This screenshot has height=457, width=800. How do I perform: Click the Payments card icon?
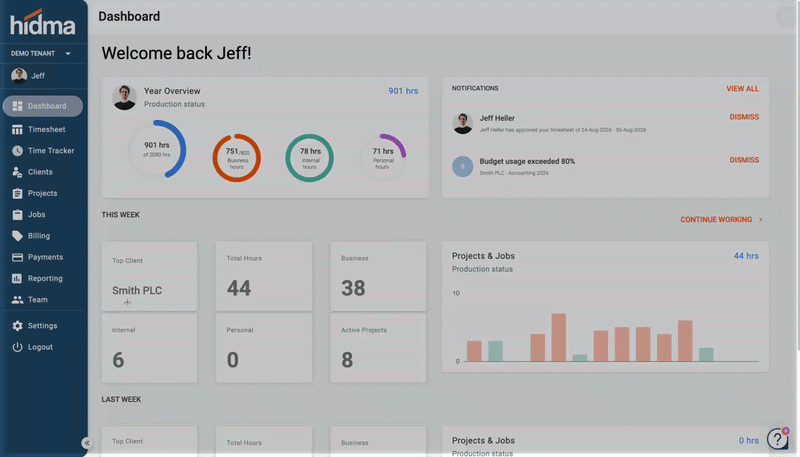[x=17, y=258]
